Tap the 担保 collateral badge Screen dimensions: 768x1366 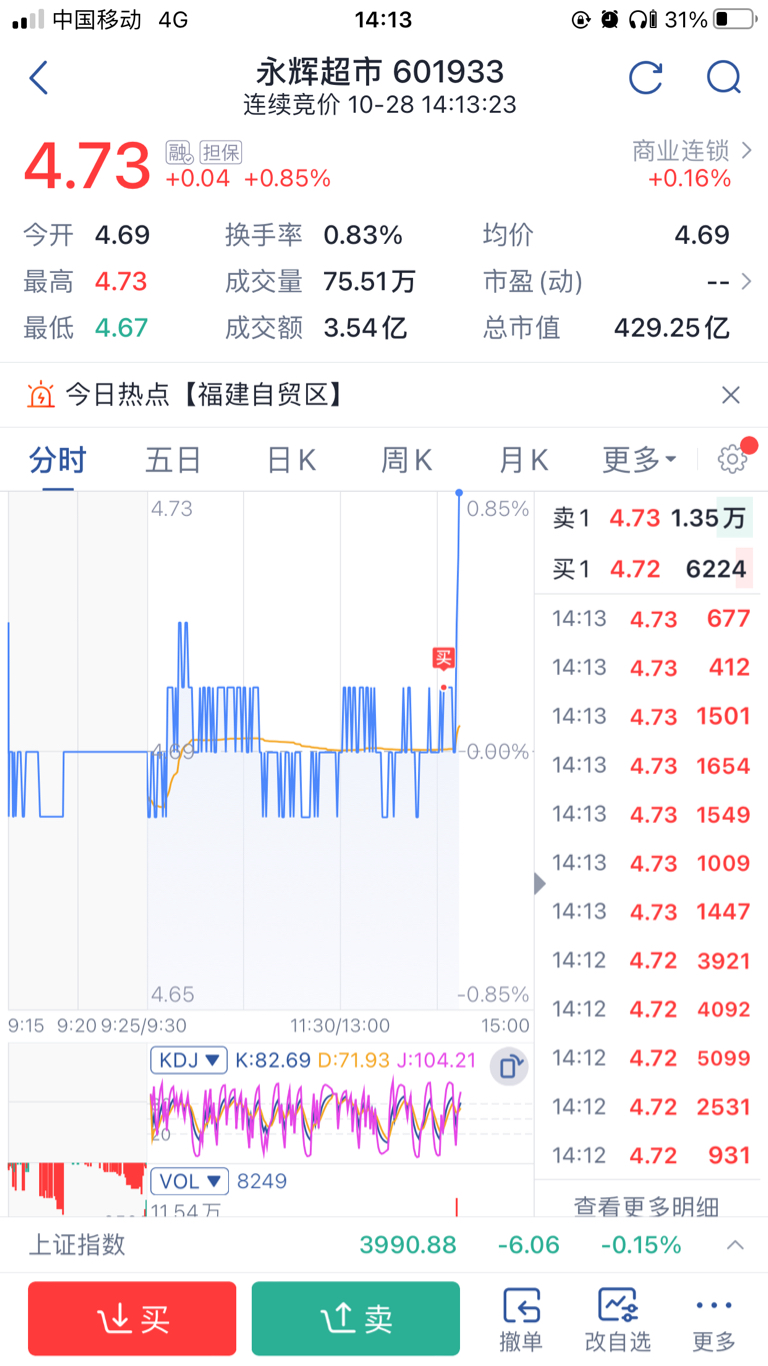coord(221,152)
